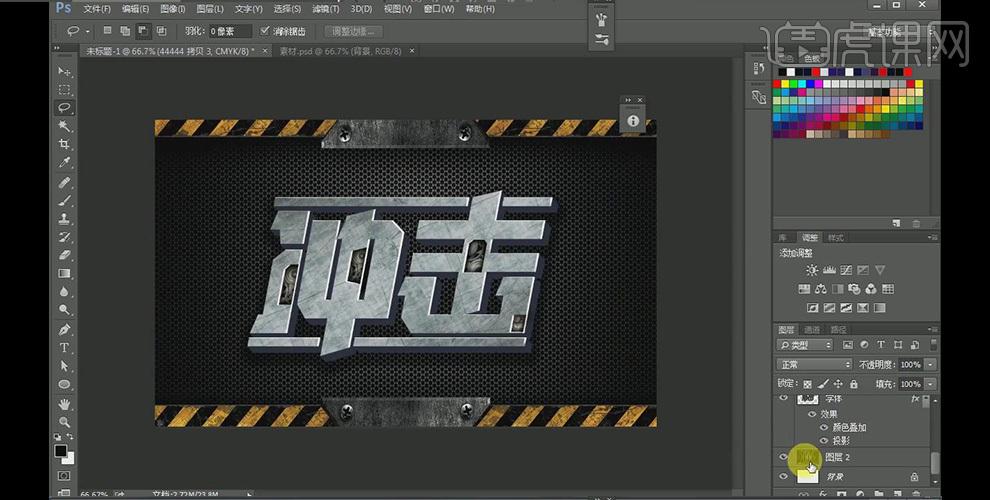The width and height of the screenshot is (990, 500).
Task: Open the 图像(I) menu
Action: 172,9
